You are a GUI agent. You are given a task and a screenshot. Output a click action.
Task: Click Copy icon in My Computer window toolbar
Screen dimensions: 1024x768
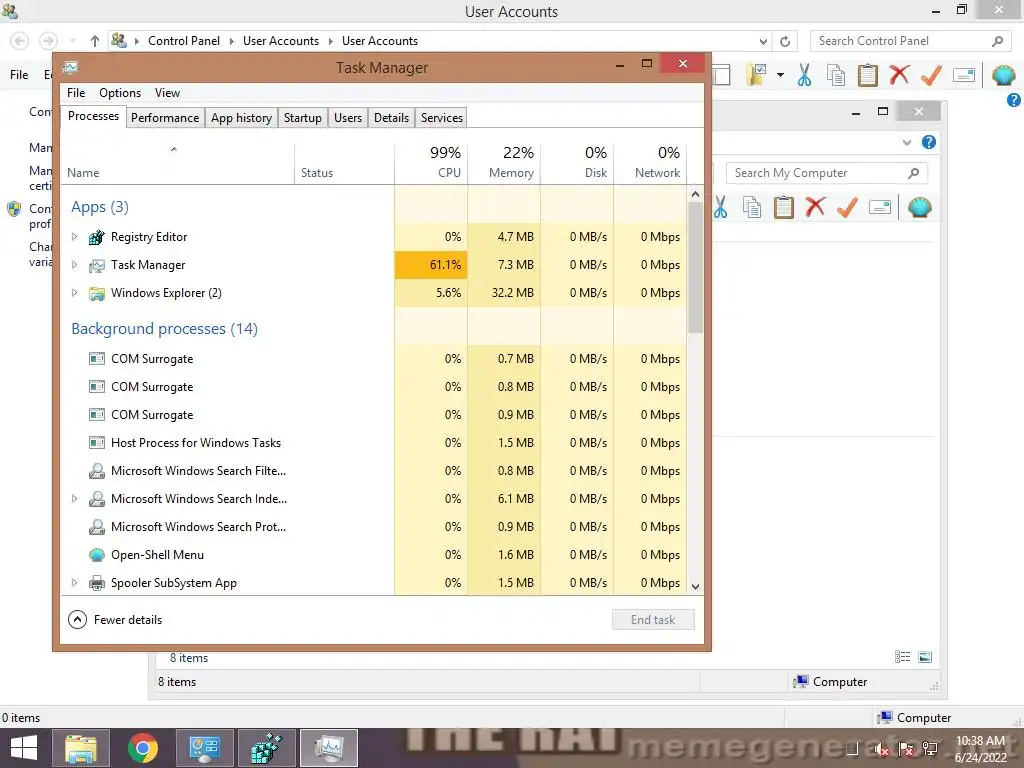pyautogui.click(x=752, y=208)
